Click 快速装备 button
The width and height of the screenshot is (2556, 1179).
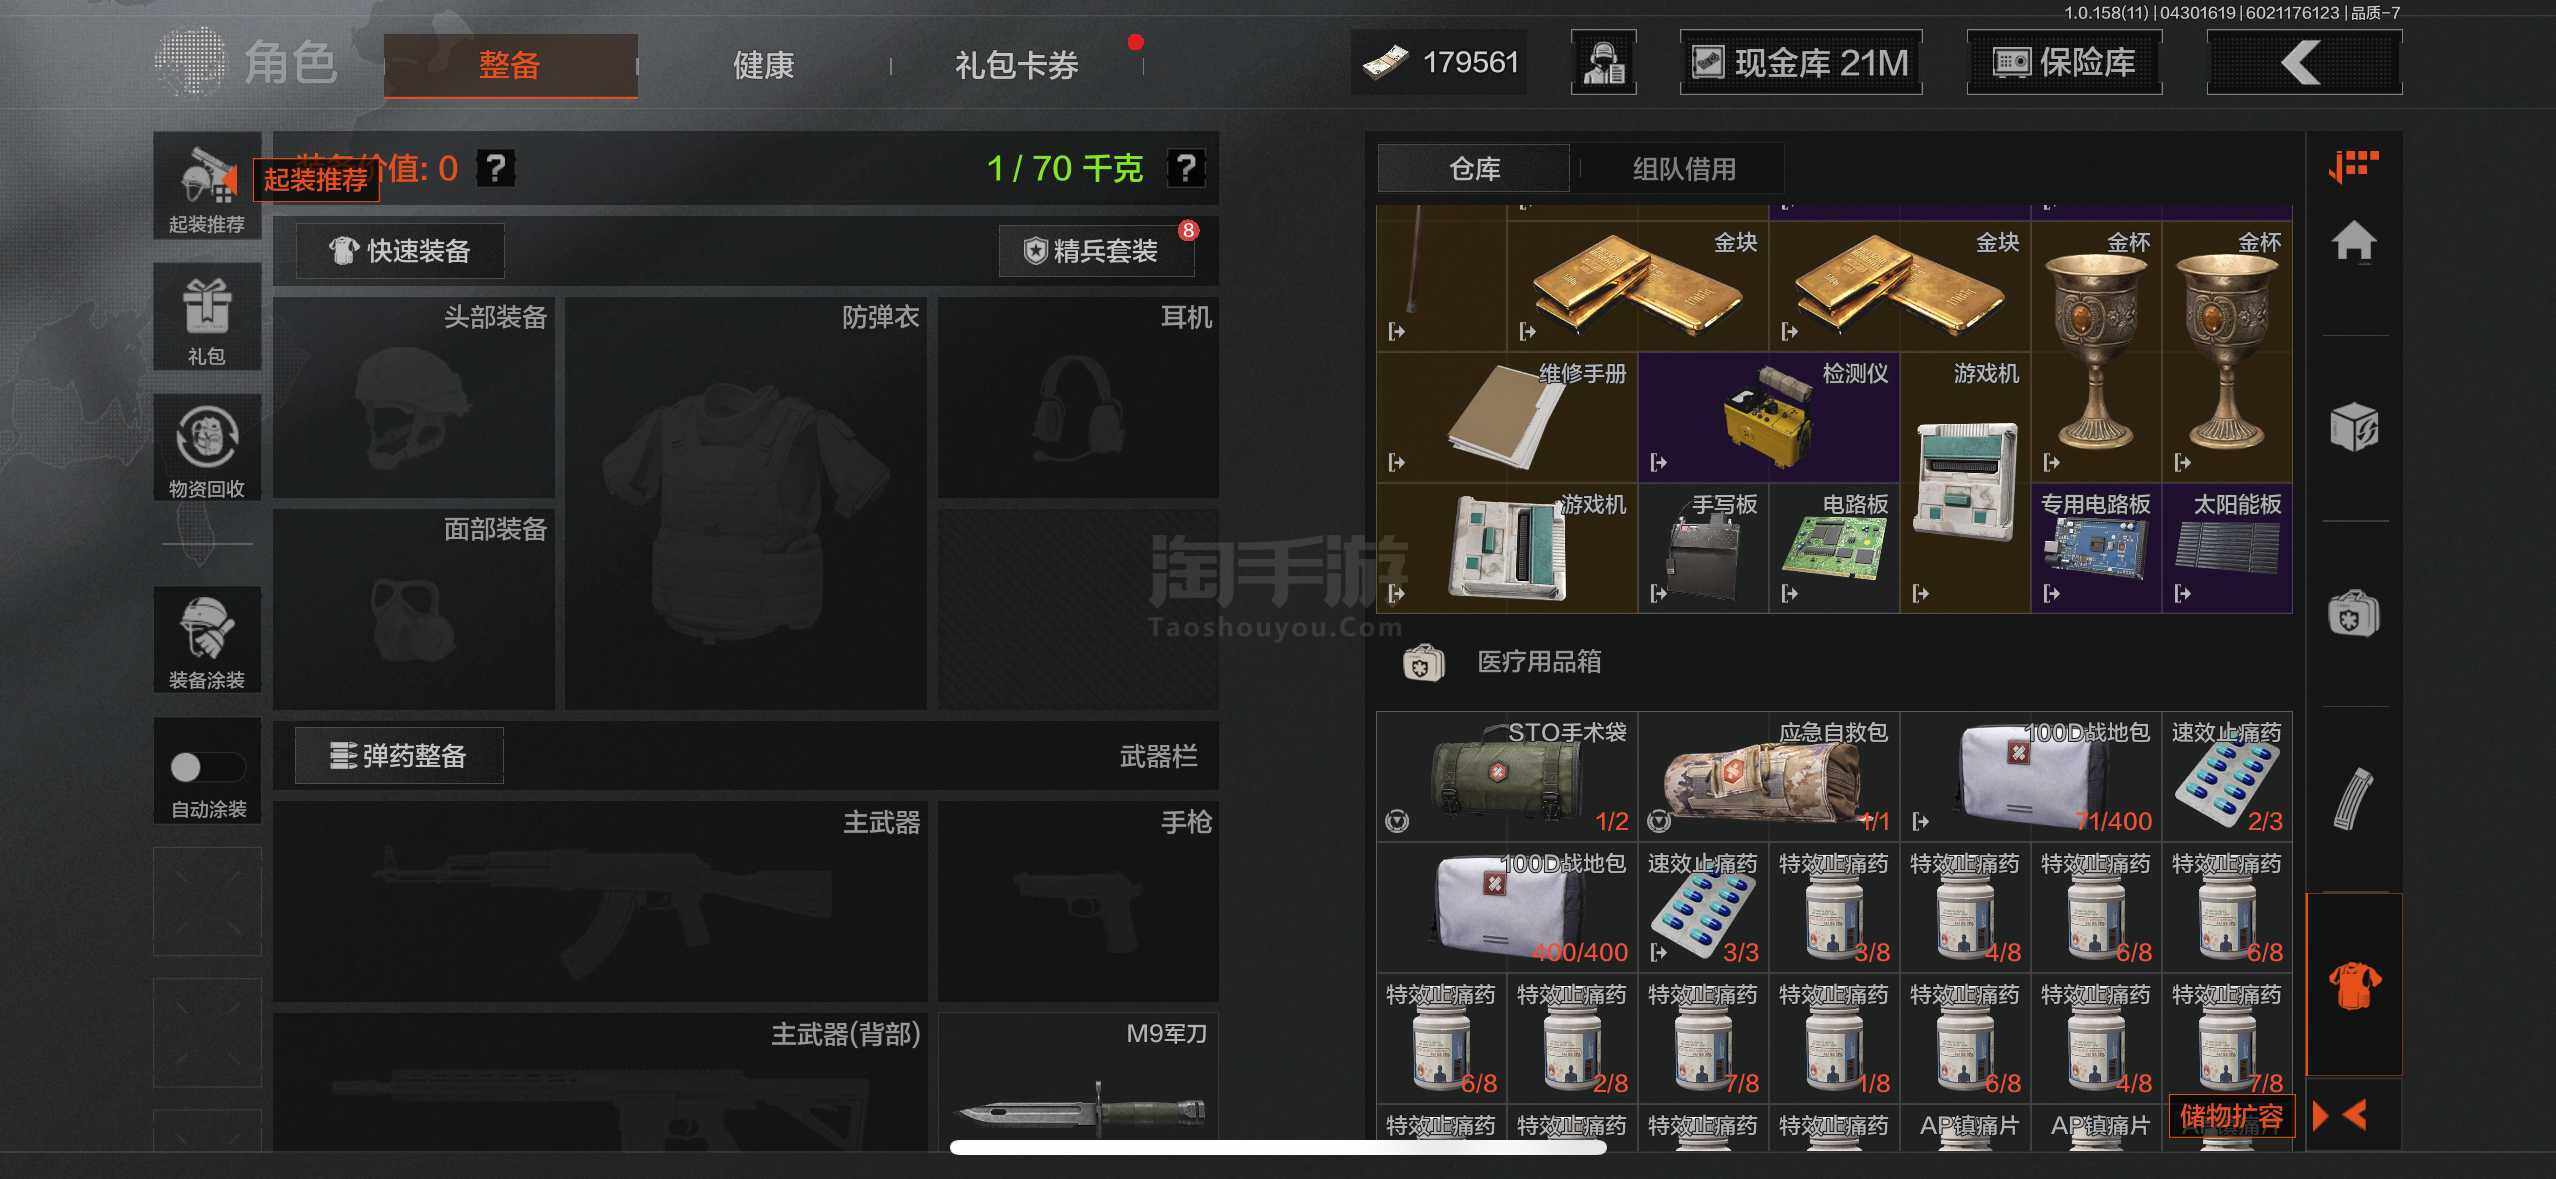click(x=401, y=251)
